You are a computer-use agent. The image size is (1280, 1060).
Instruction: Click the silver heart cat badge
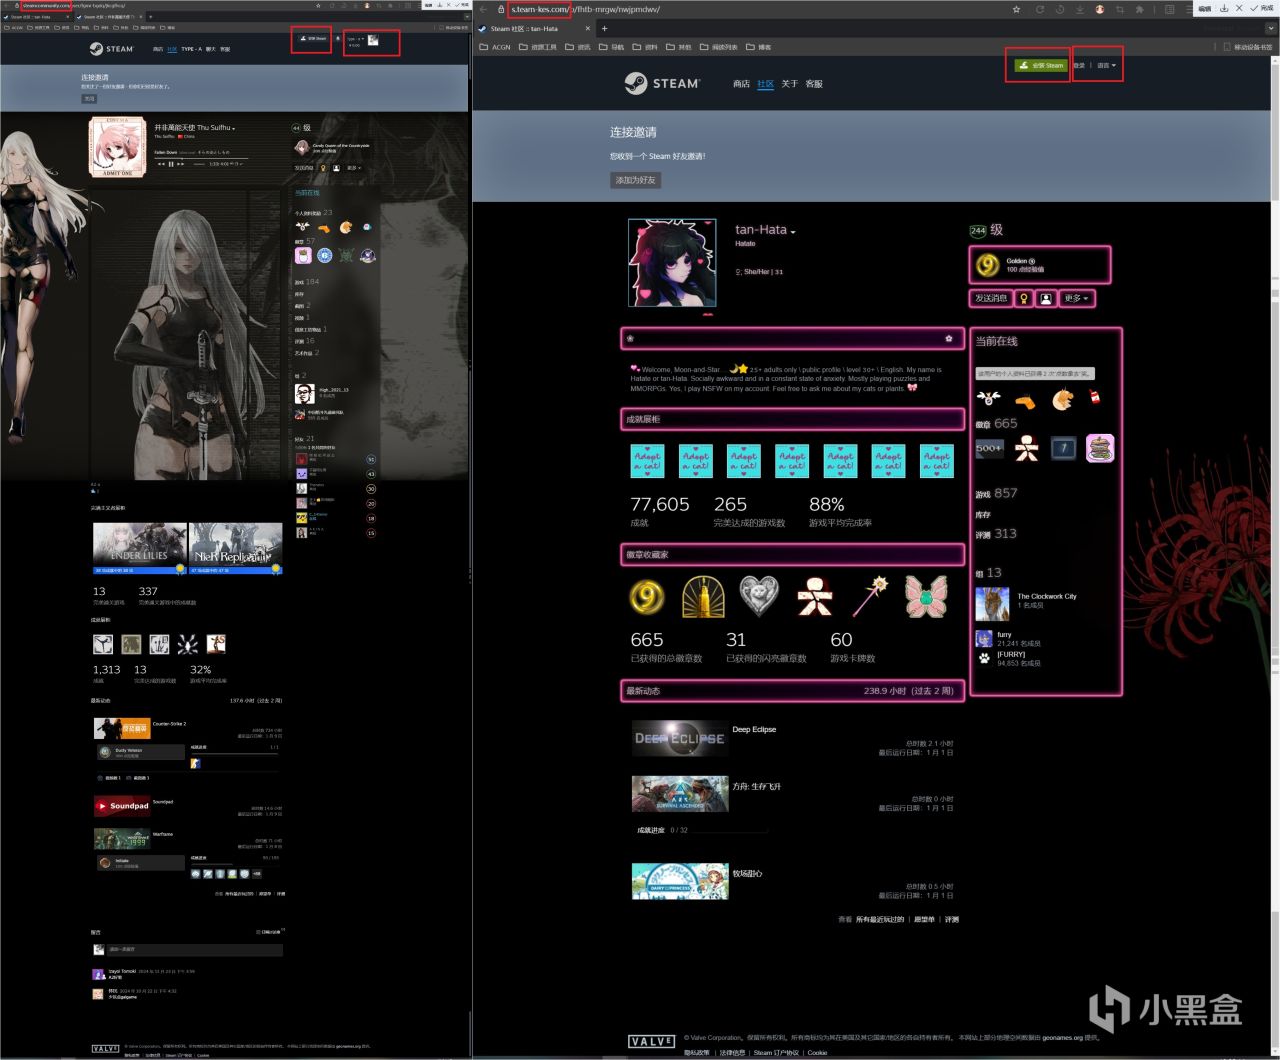coord(759,597)
